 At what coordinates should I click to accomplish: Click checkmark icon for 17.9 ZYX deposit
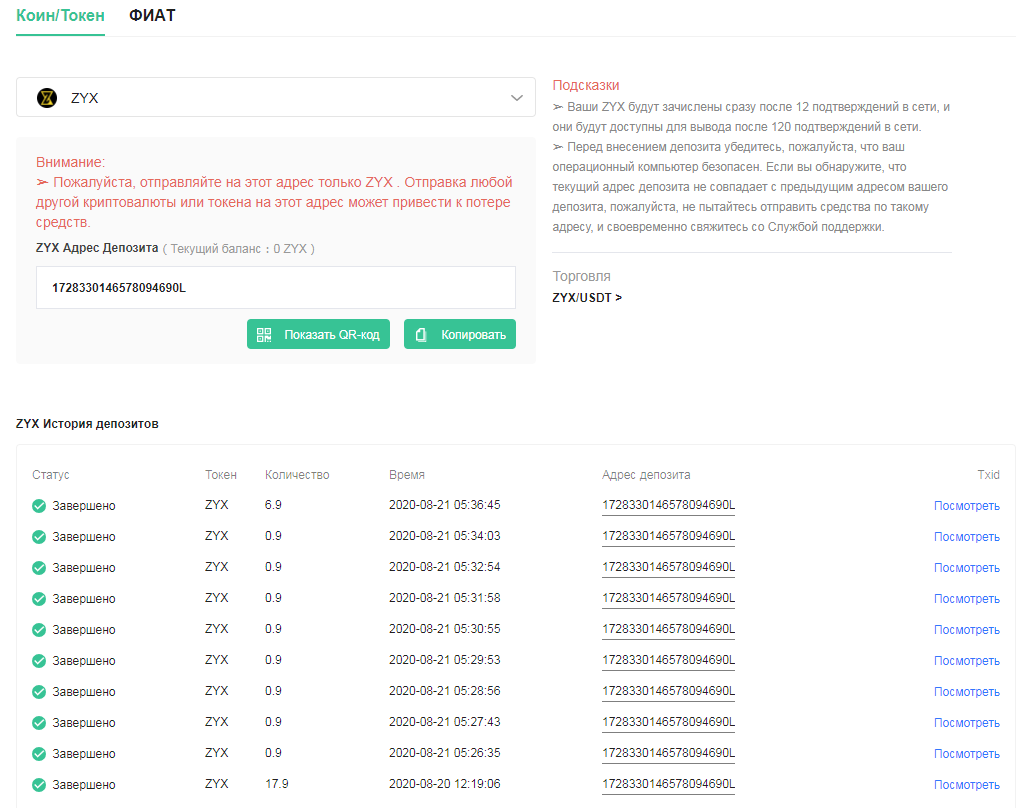[39, 785]
